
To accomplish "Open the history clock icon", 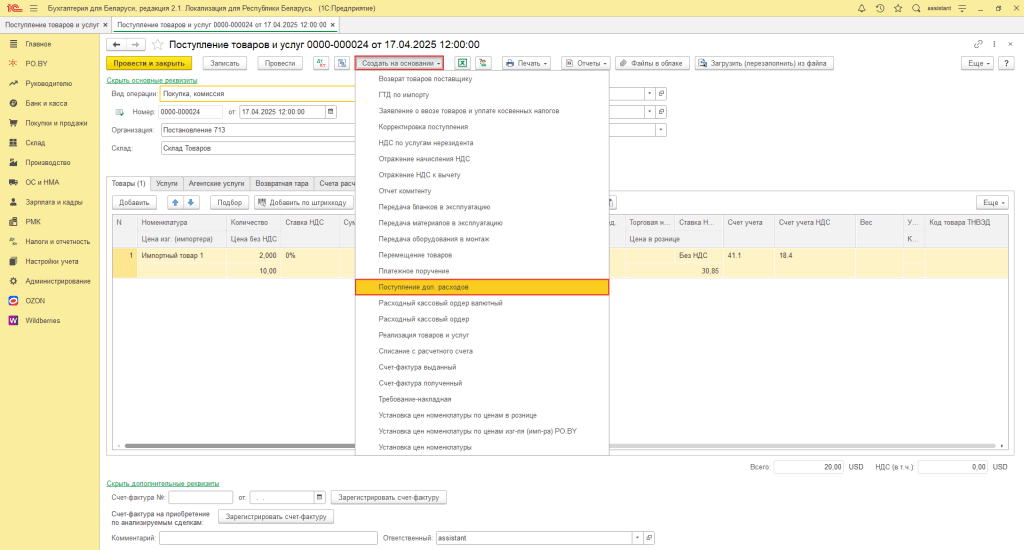I will pyautogui.click(x=880, y=8).
